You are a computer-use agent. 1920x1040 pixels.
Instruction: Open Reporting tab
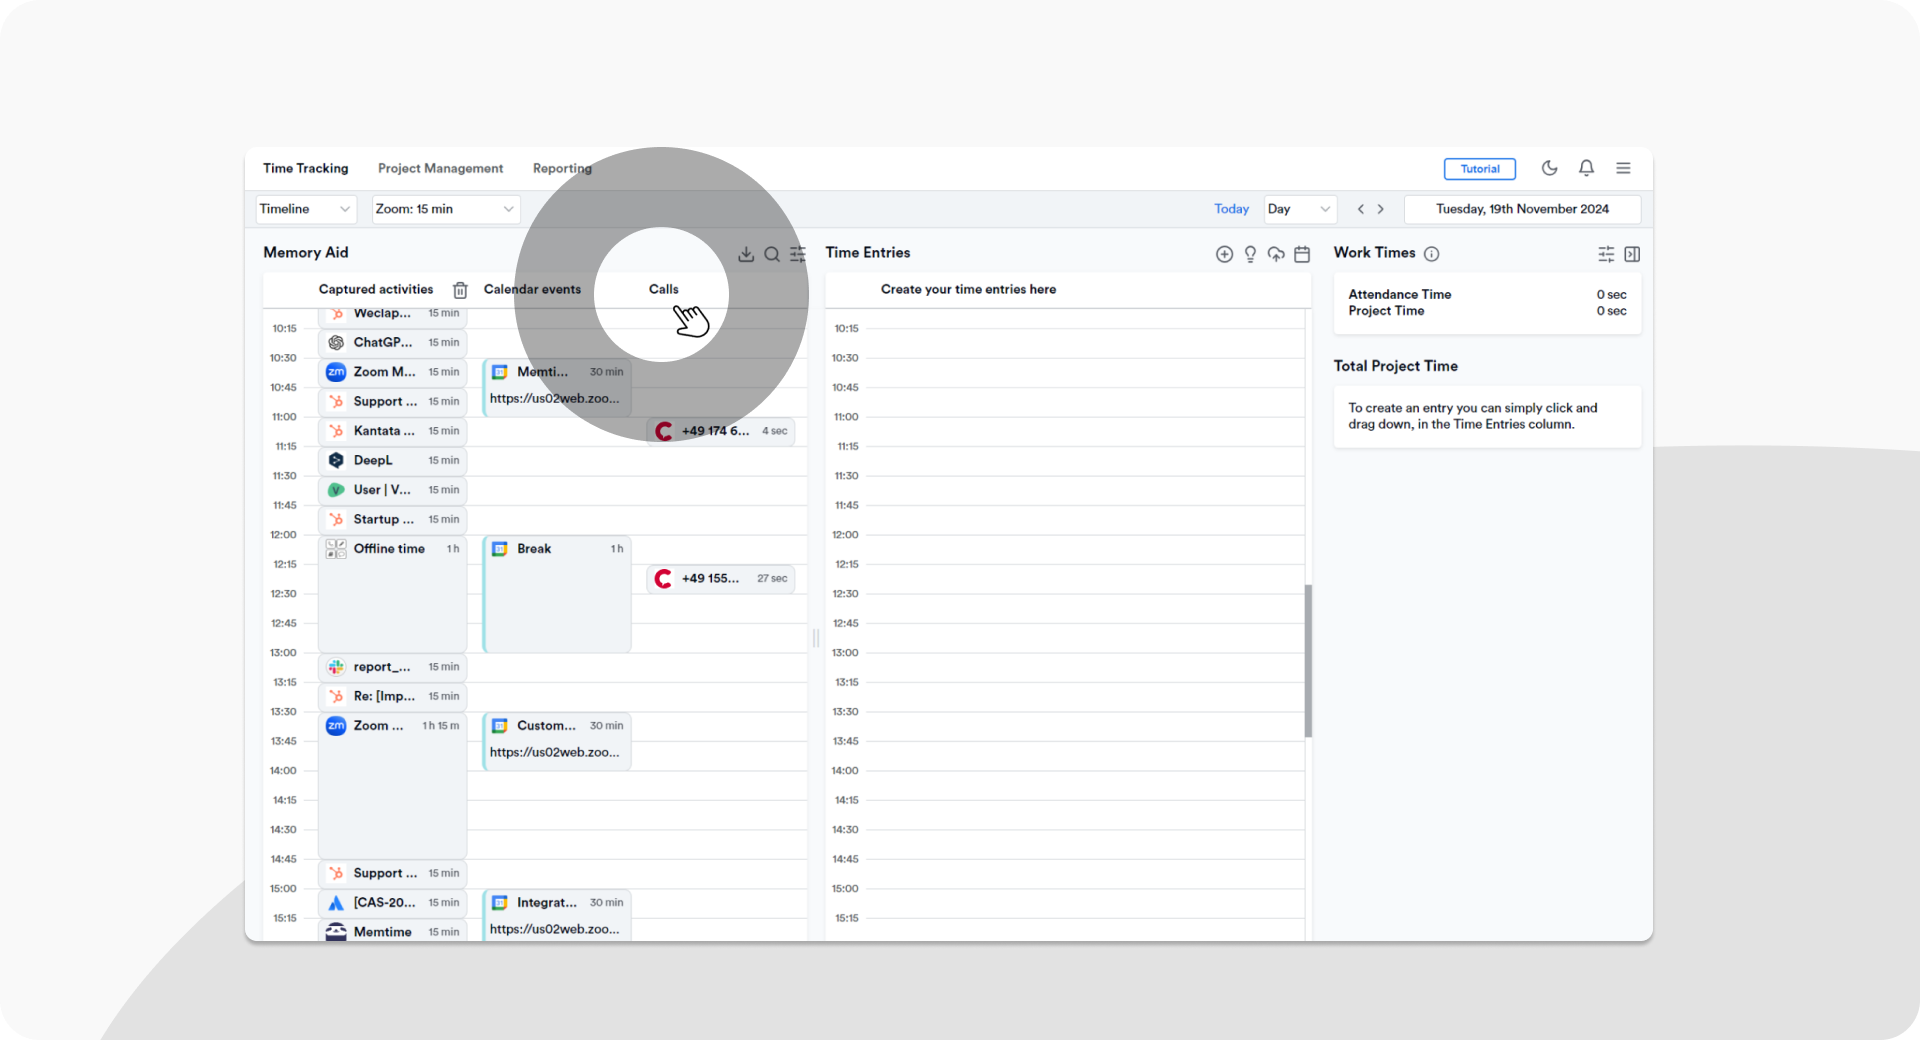(x=562, y=168)
